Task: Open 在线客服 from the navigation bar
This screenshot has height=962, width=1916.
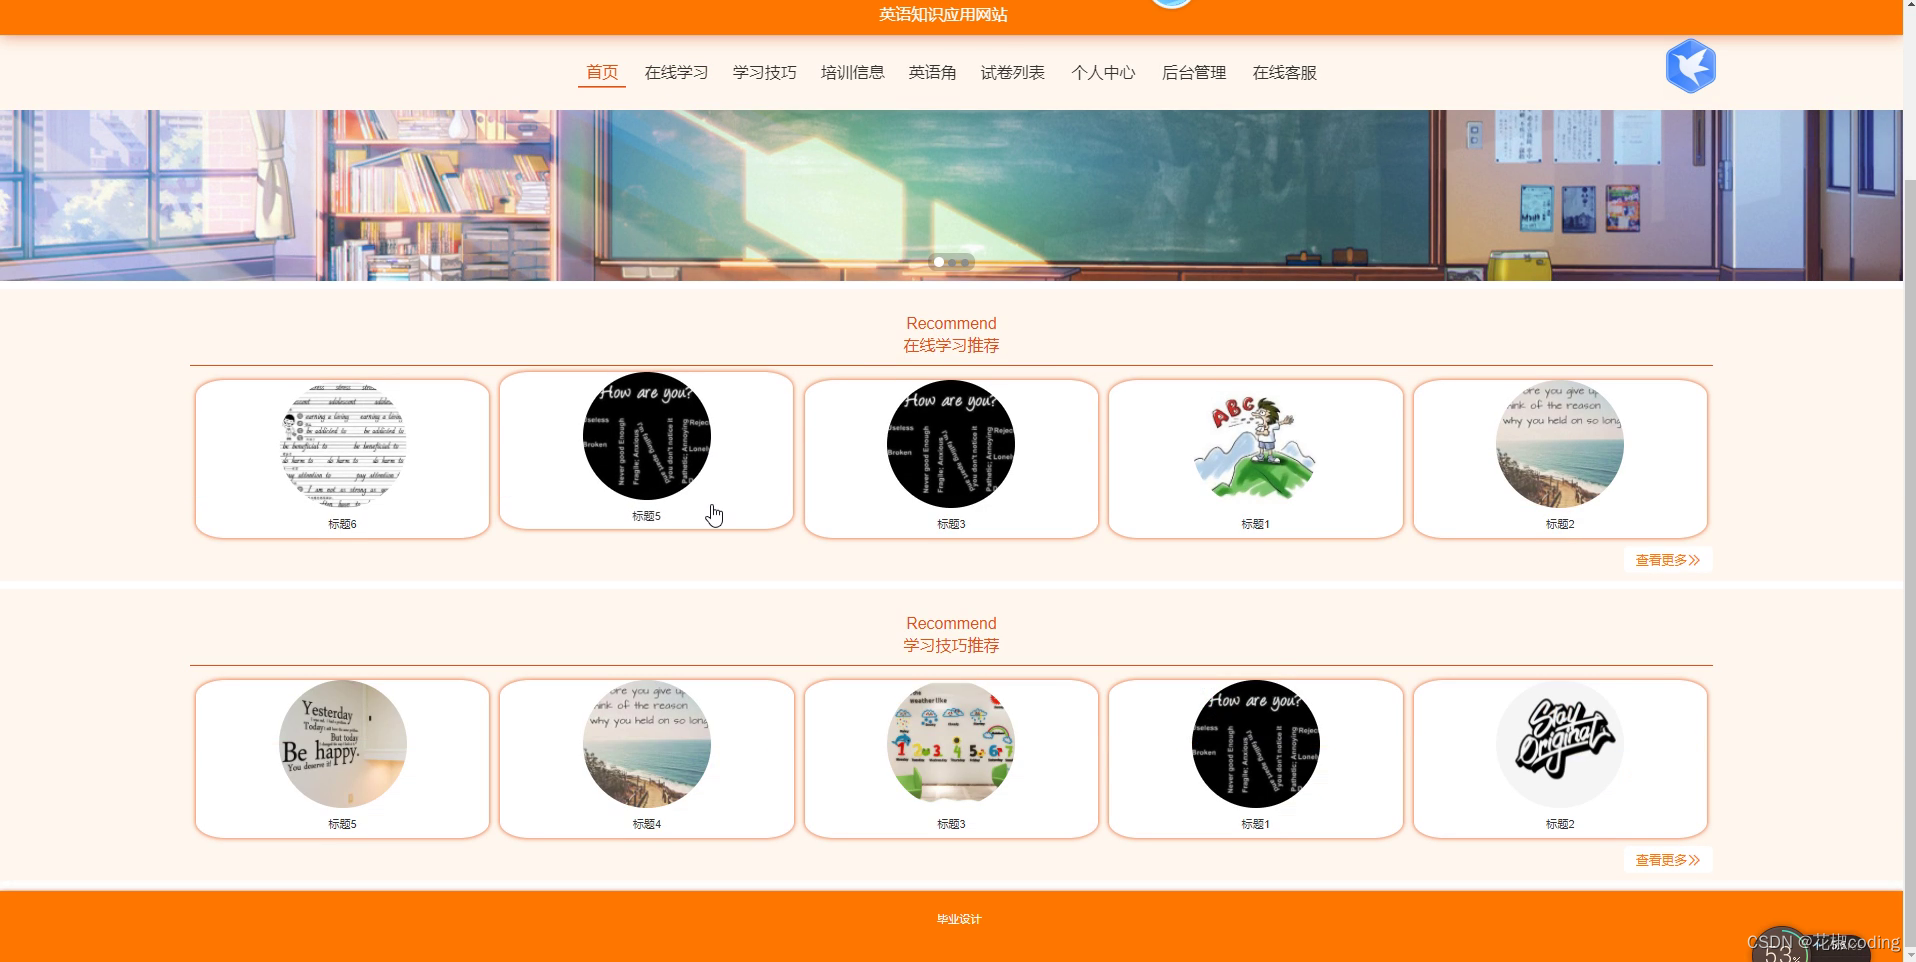Action: (1284, 72)
